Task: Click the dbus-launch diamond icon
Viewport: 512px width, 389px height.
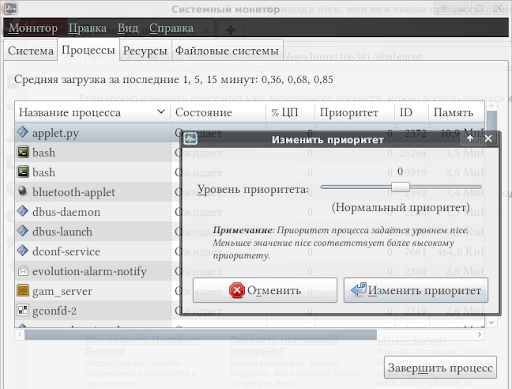Action: click(23, 231)
